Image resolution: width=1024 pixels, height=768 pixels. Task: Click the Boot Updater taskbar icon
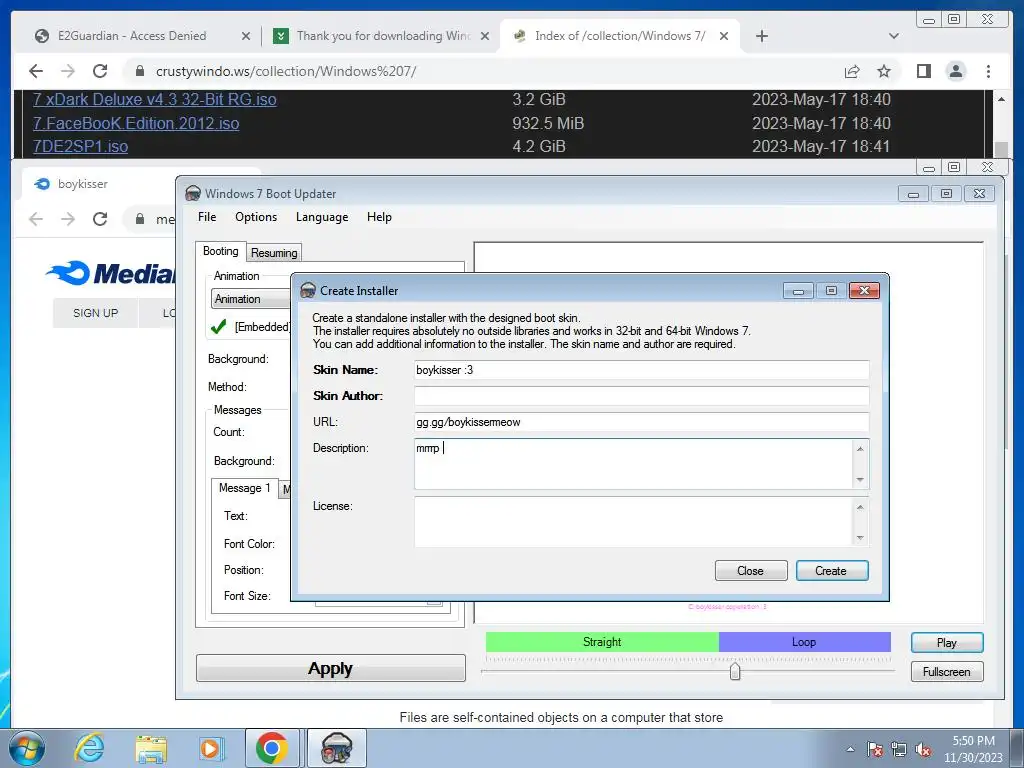pos(336,748)
